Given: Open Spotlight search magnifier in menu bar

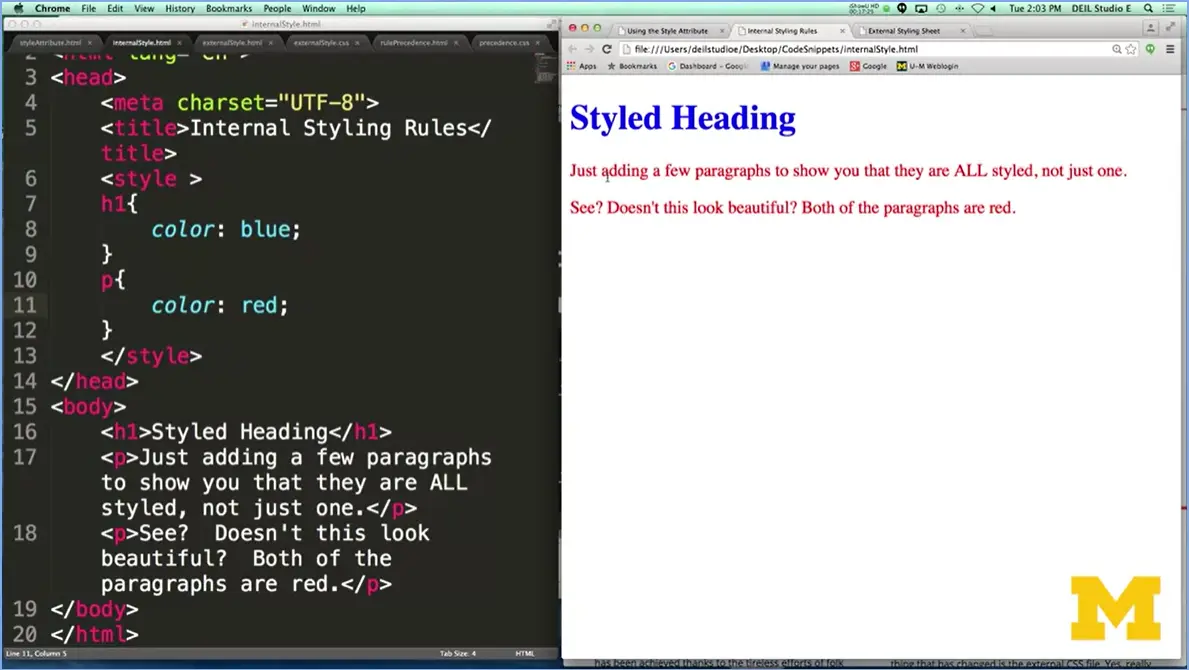Looking at the screenshot, I should (1151, 8).
